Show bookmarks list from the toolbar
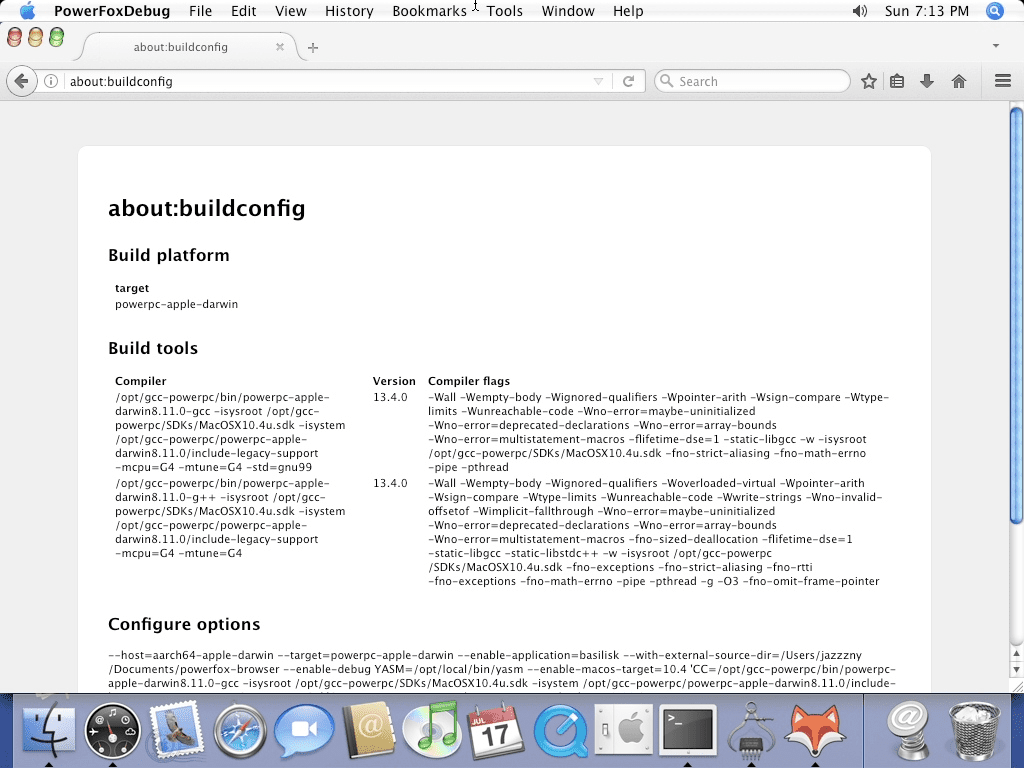This screenshot has height=768, width=1024. pyautogui.click(x=898, y=81)
